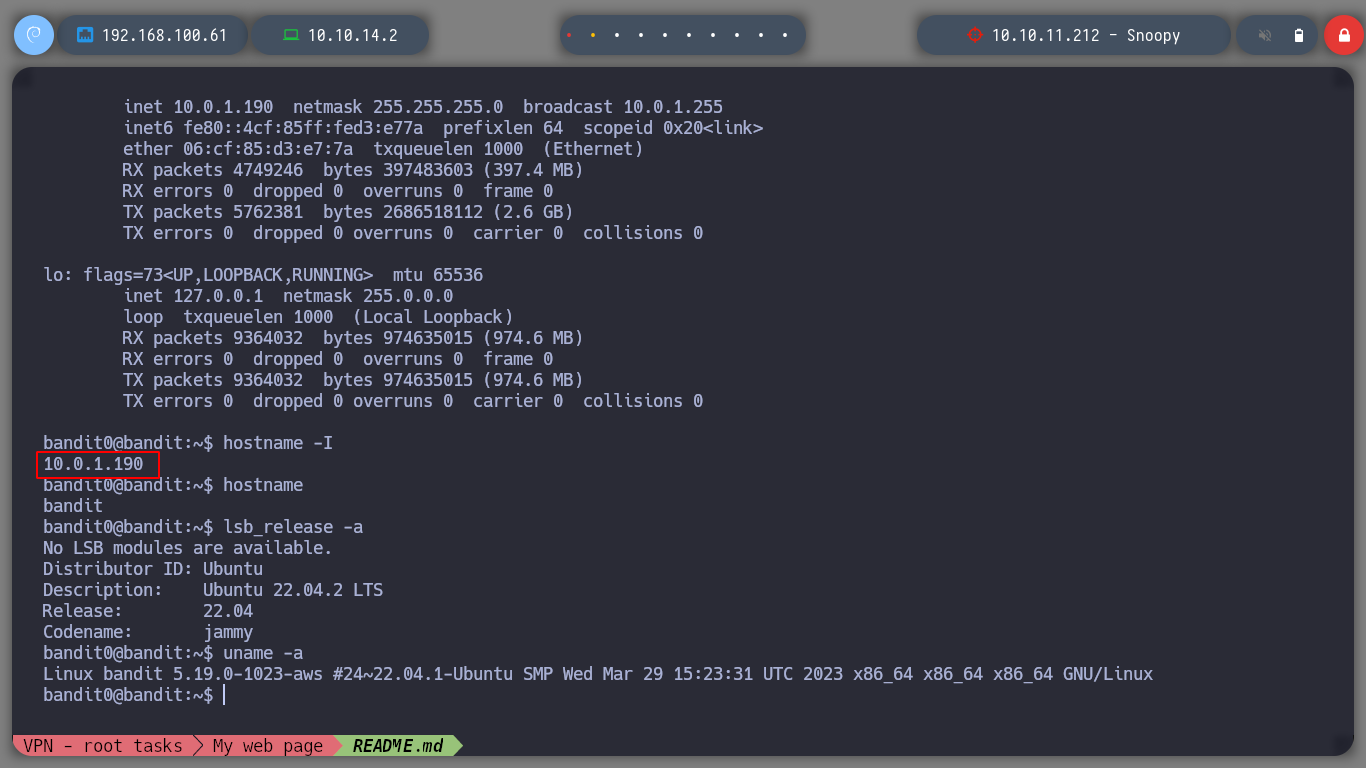This screenshot has height=768, width=1366.
Task: Click the 10.0.1.190 hostname -I output
Action: tap(93, 464)
